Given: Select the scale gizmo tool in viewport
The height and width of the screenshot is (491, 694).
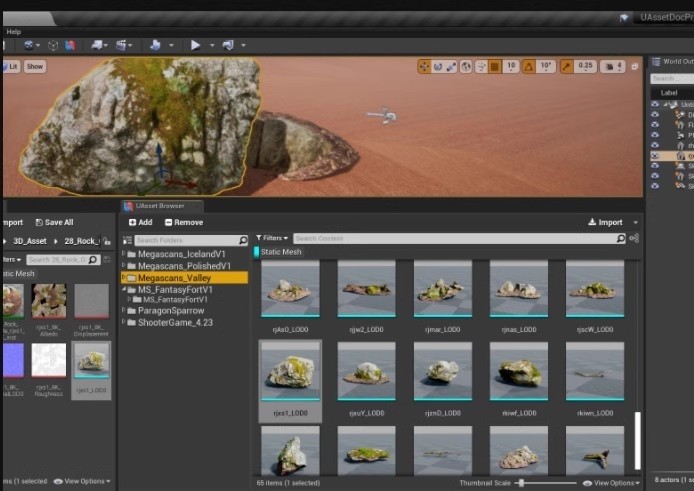Looking at the screenshot, I should click(451, 67).
